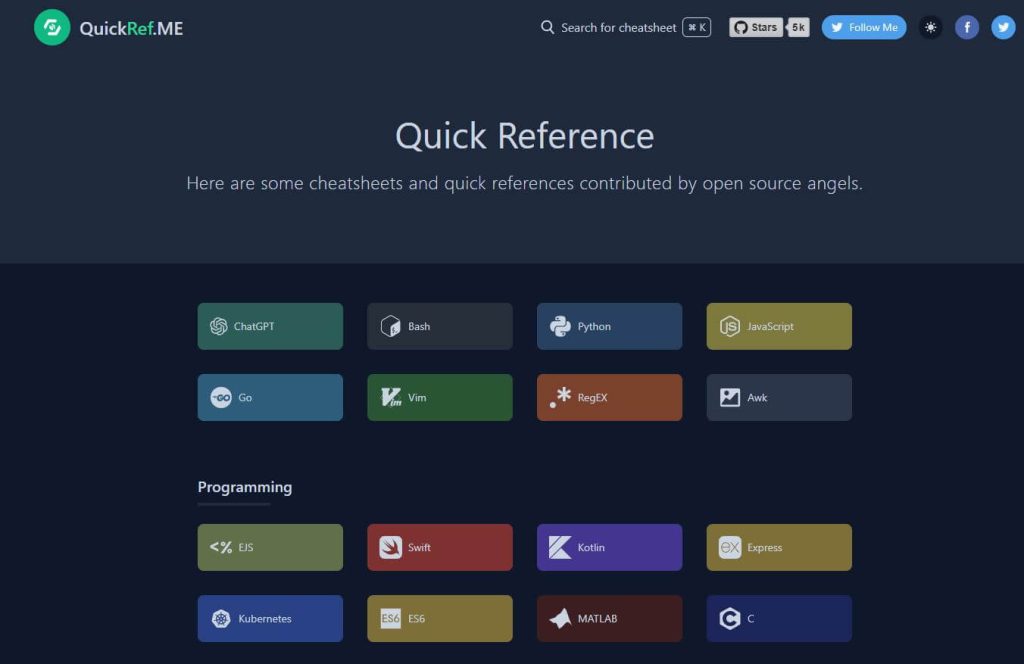
Task: Click the Follow Me Twitter button
Action: pyautogui.click(x=863, y=27)
